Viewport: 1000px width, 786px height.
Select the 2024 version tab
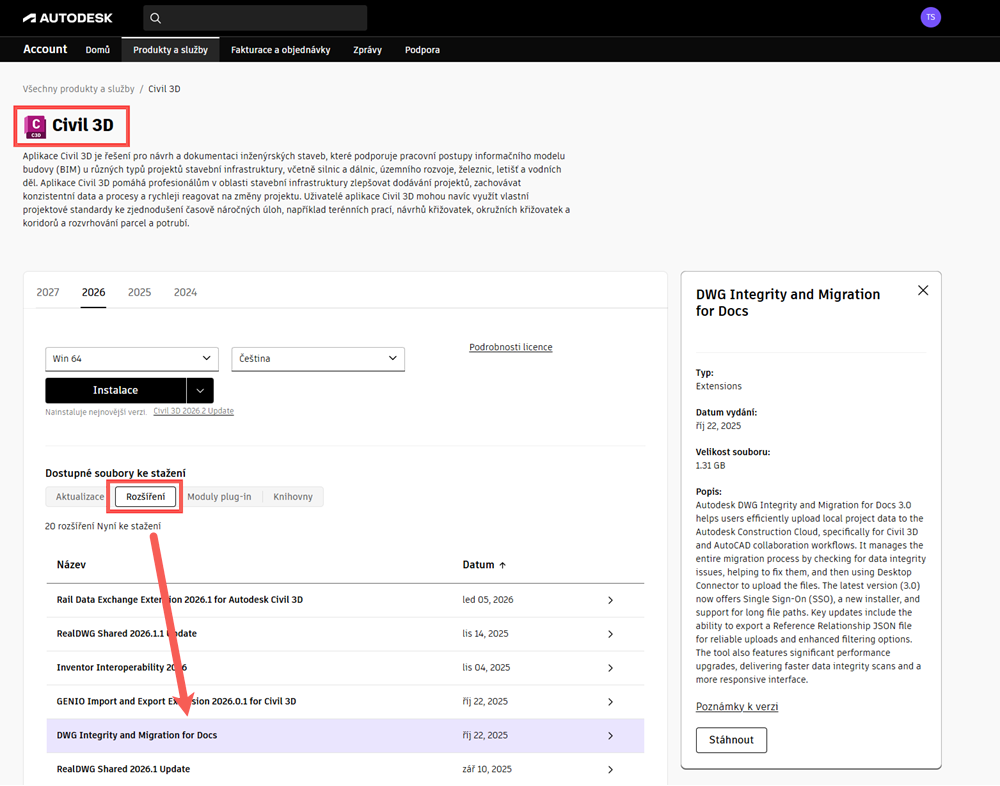pos(185,292)
